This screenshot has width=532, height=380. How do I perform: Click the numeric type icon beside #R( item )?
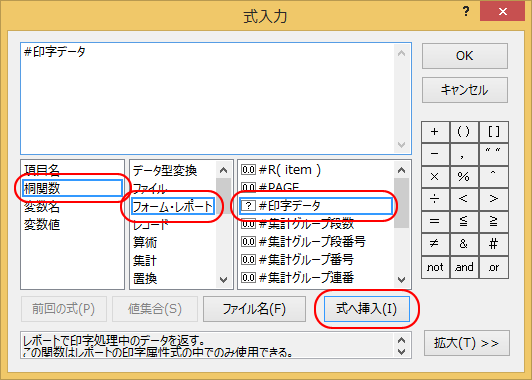point(248,170)
